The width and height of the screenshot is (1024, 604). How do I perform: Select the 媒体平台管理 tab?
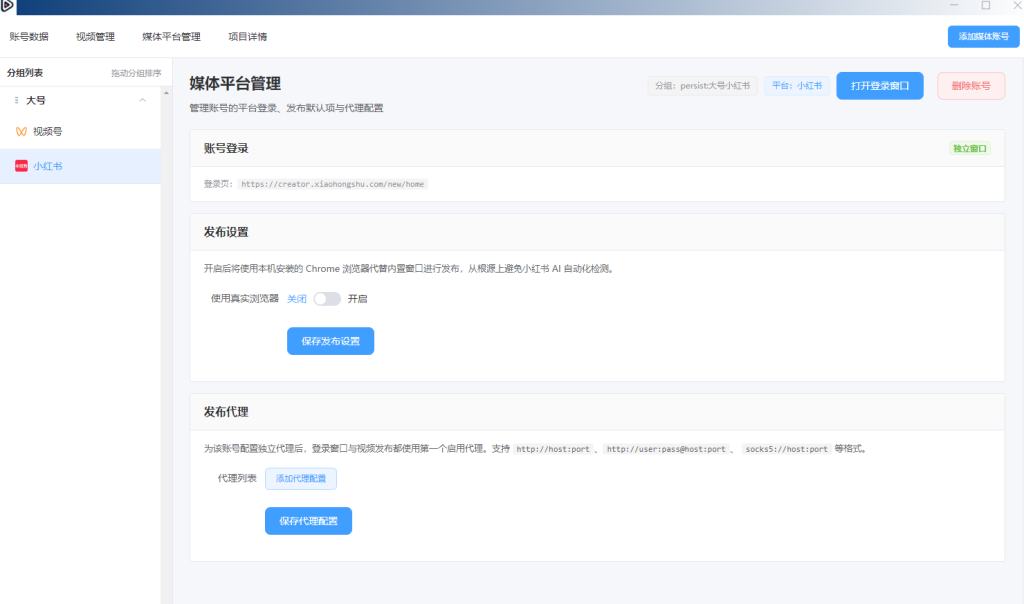[171, 37]
